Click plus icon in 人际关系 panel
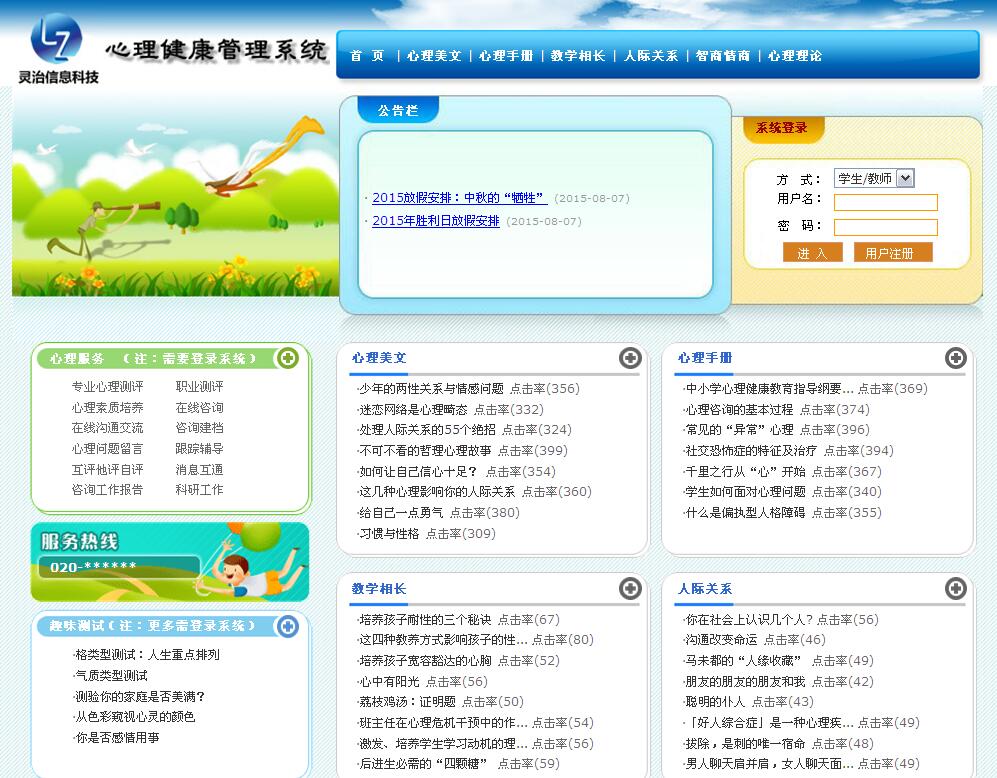Viewport: 997px width, 778px height. [956, 589]
